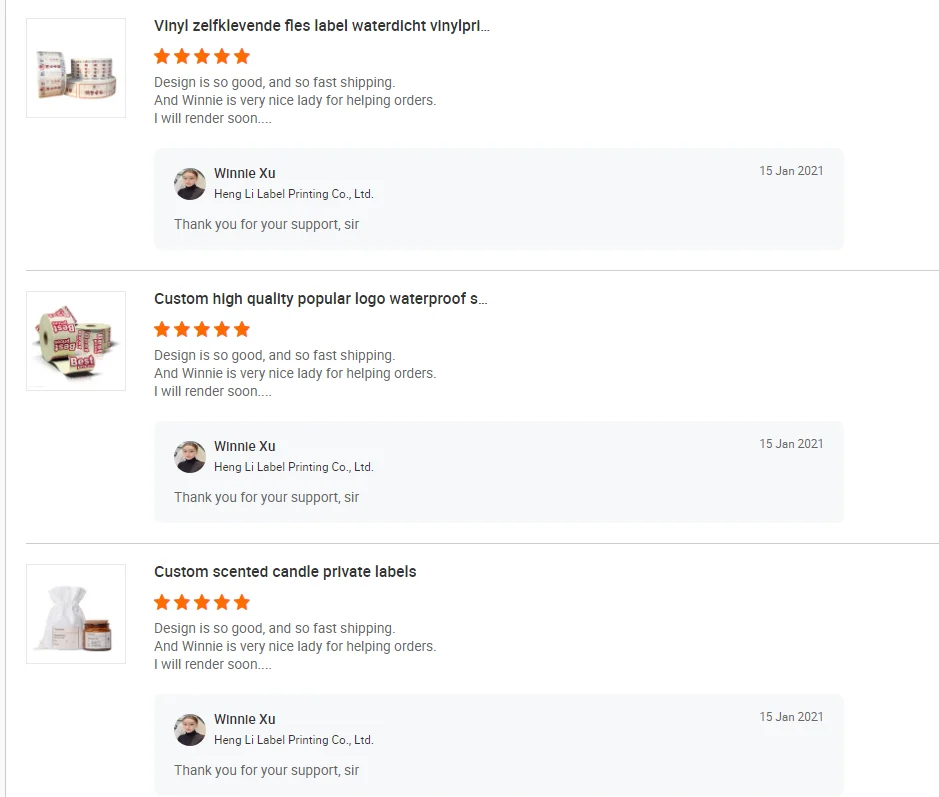Click the star rating under the logo sticker title
The width and height of the screenshot is (939, 797).
point(202,329)
